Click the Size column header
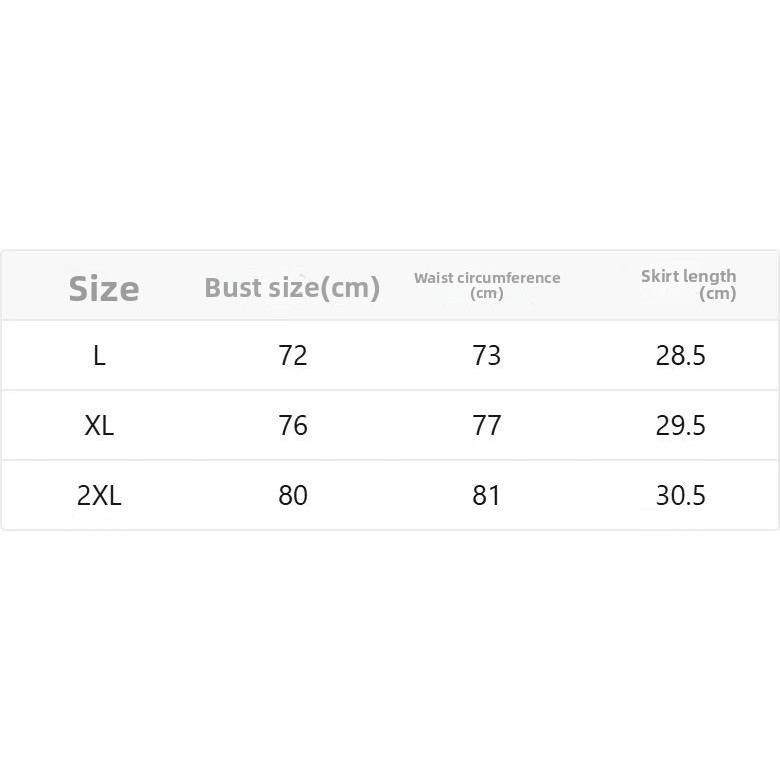780x780 pixels. (103, 289)
